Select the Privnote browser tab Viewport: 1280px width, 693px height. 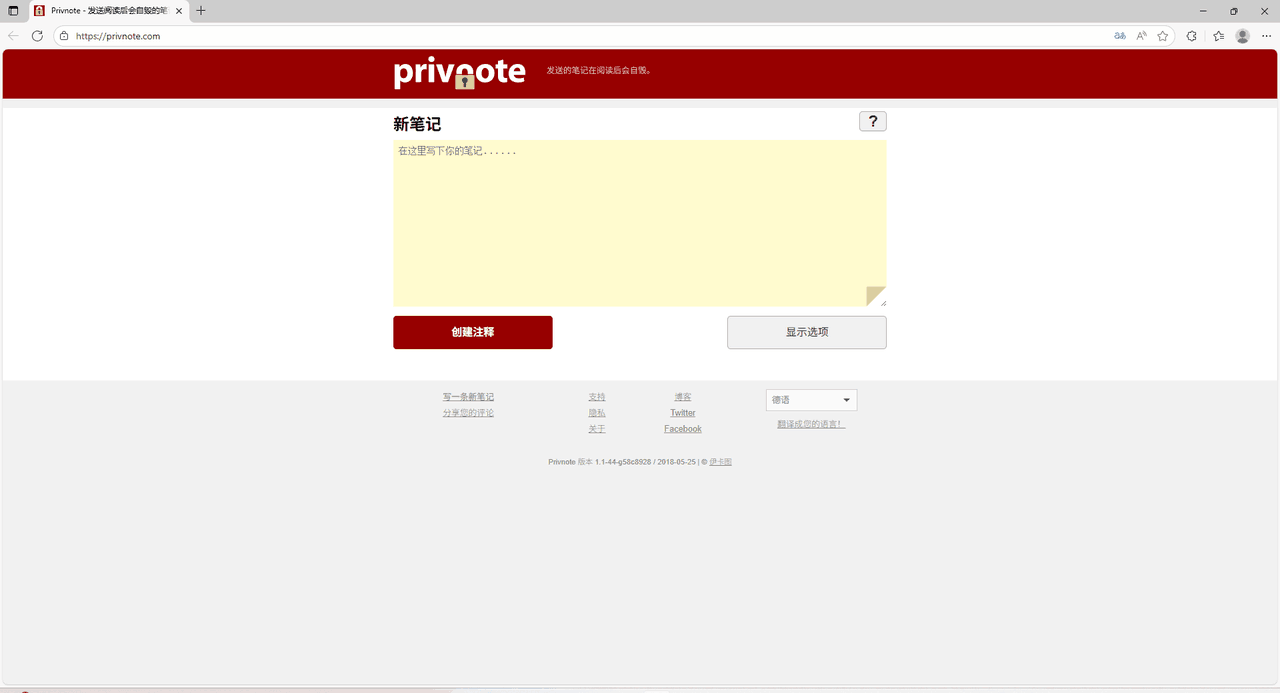point(108,11)
